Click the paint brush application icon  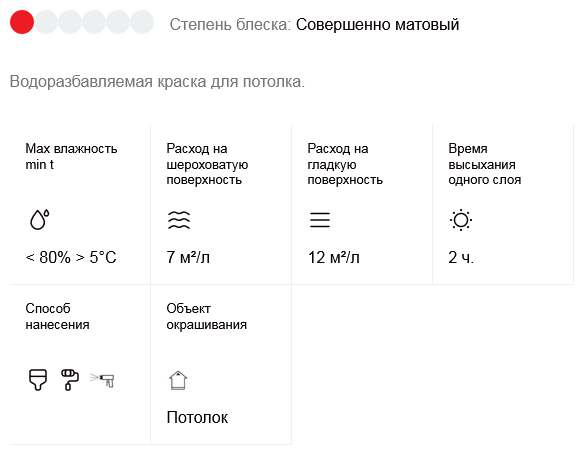pos(38,380)
